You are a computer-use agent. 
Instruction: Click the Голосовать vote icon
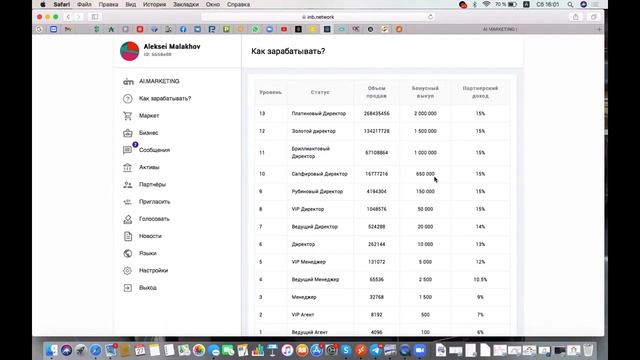[128, 219]
